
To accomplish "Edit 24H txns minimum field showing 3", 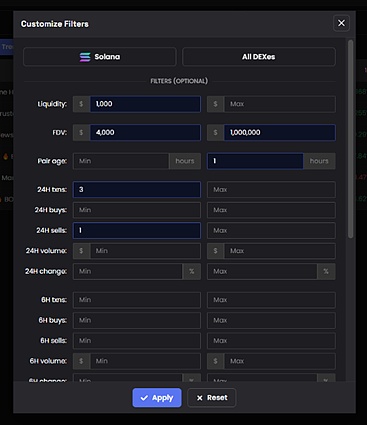I will click(137, 190).
